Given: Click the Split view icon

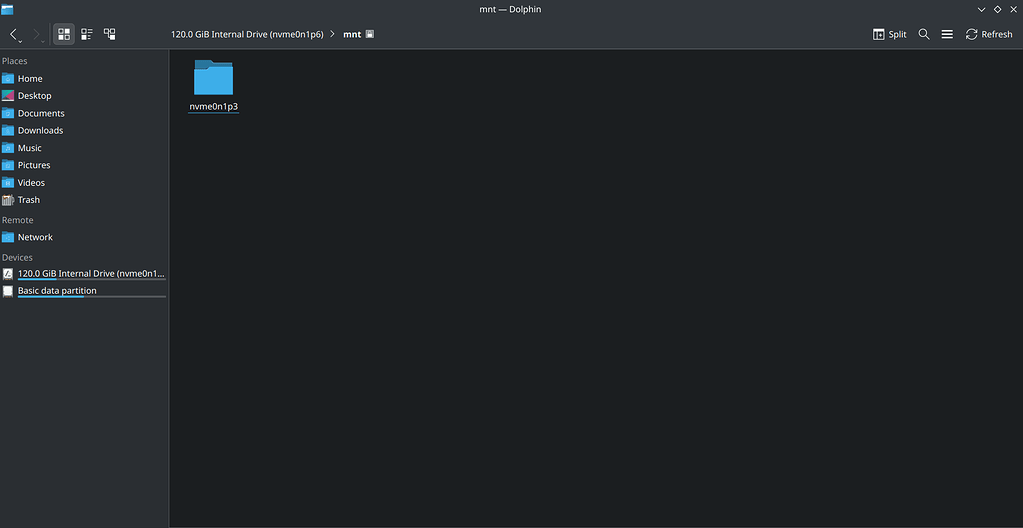Looking at the screenshot, I should click(x=878, y=35).
